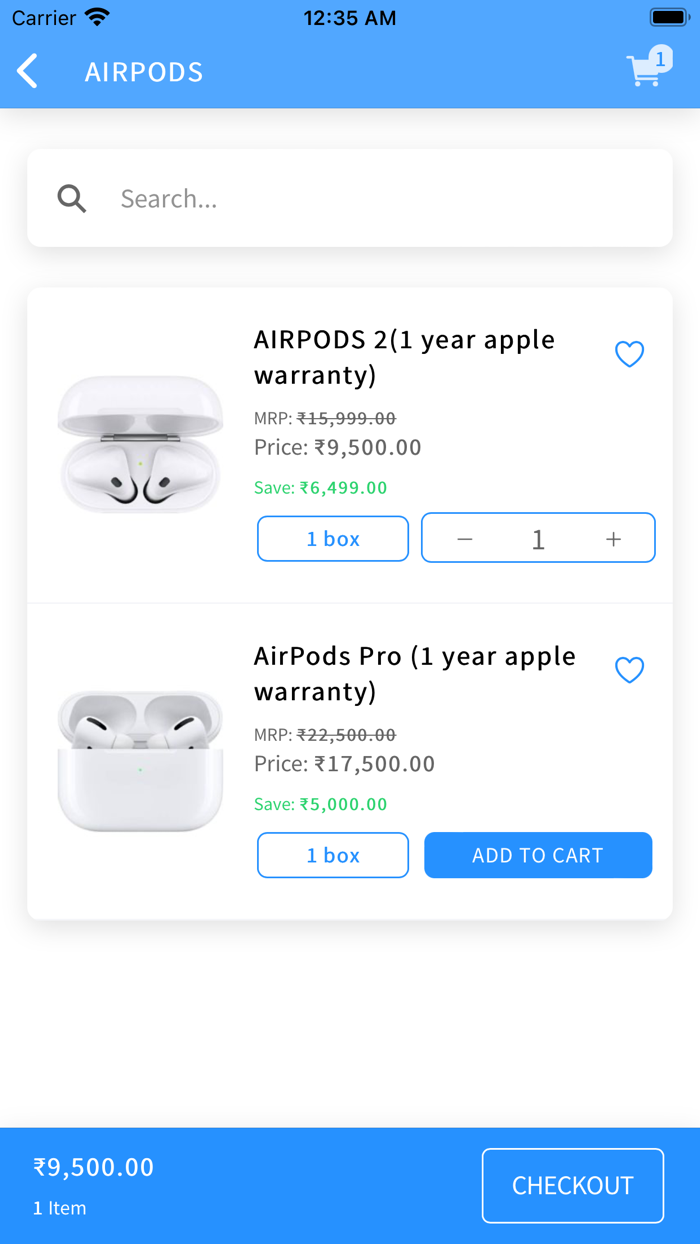Tap the AIRPODS 2 product image
Viewport: 700px width, 1244px height.
point(140,445)
